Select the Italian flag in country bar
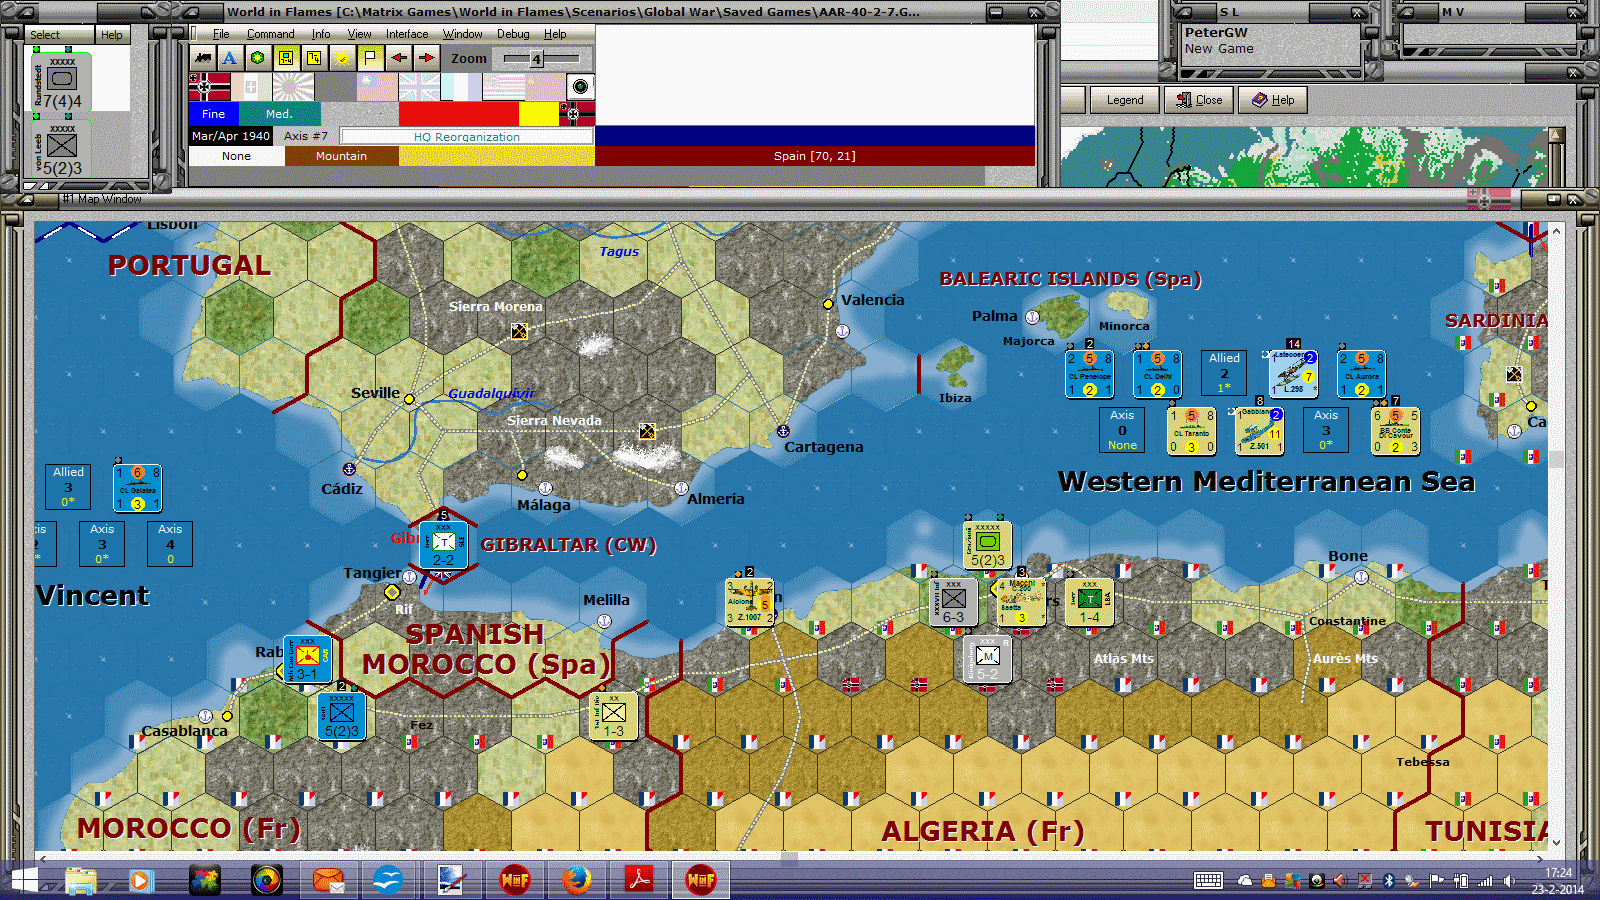1600x900 pixels. tap(251, 87)
